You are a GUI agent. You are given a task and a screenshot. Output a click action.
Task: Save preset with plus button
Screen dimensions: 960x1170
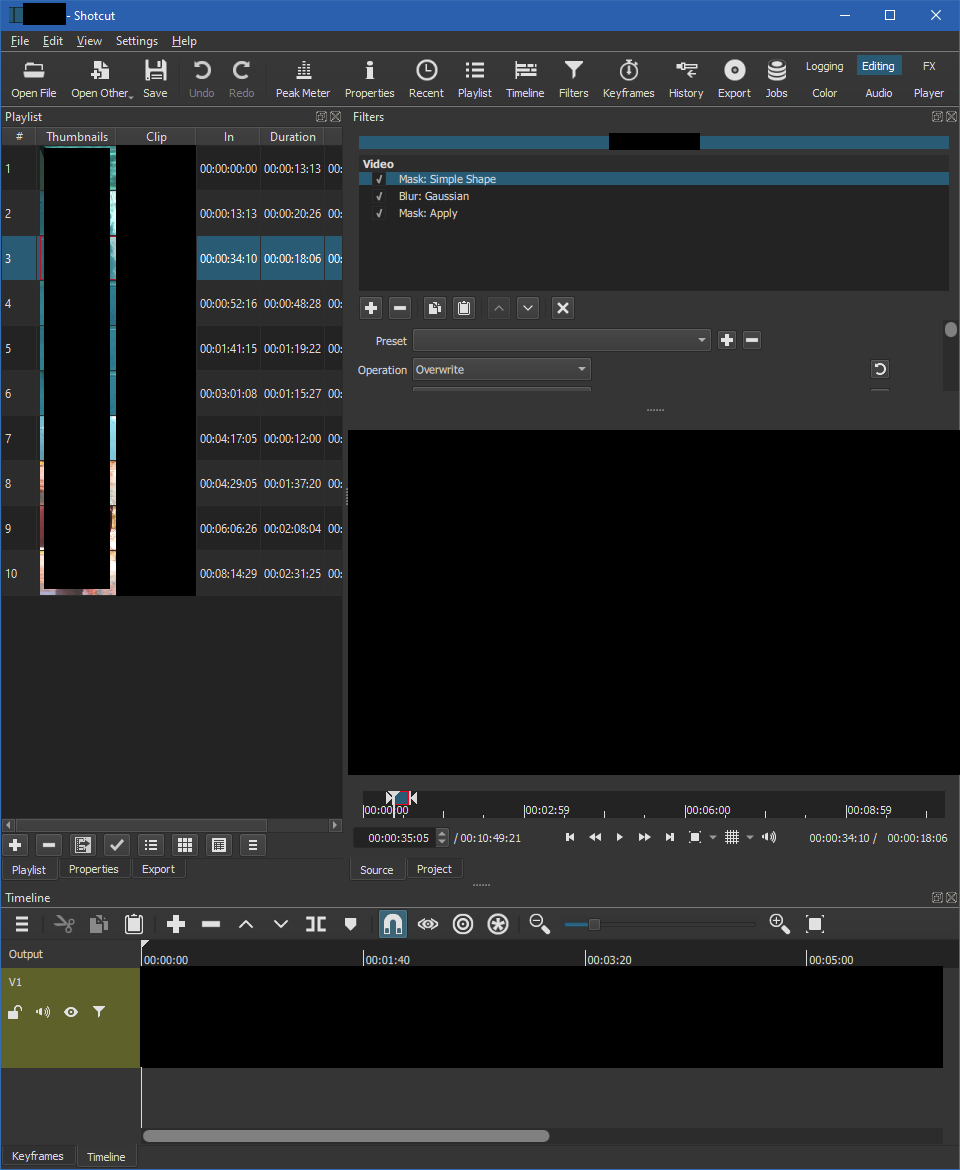coord(727,340)
